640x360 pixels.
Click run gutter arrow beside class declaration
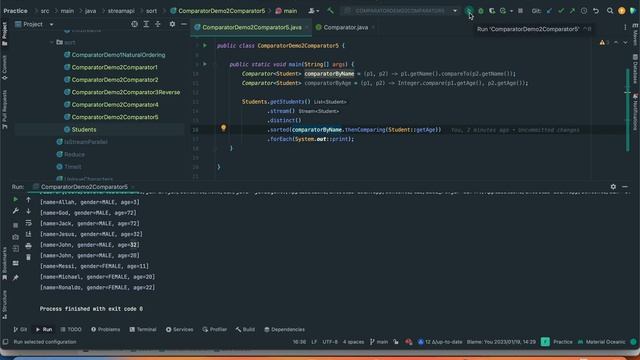tap(205, 45)
